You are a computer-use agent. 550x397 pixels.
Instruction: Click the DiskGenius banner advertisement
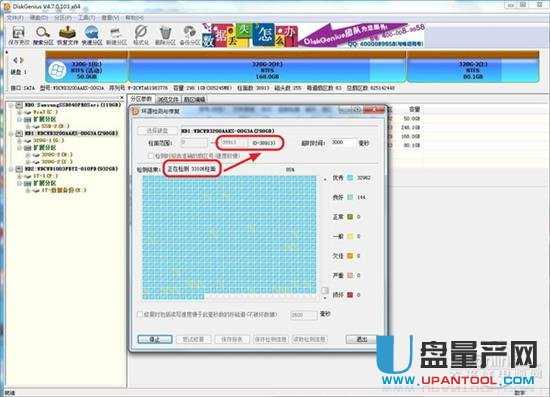point(314,35)
